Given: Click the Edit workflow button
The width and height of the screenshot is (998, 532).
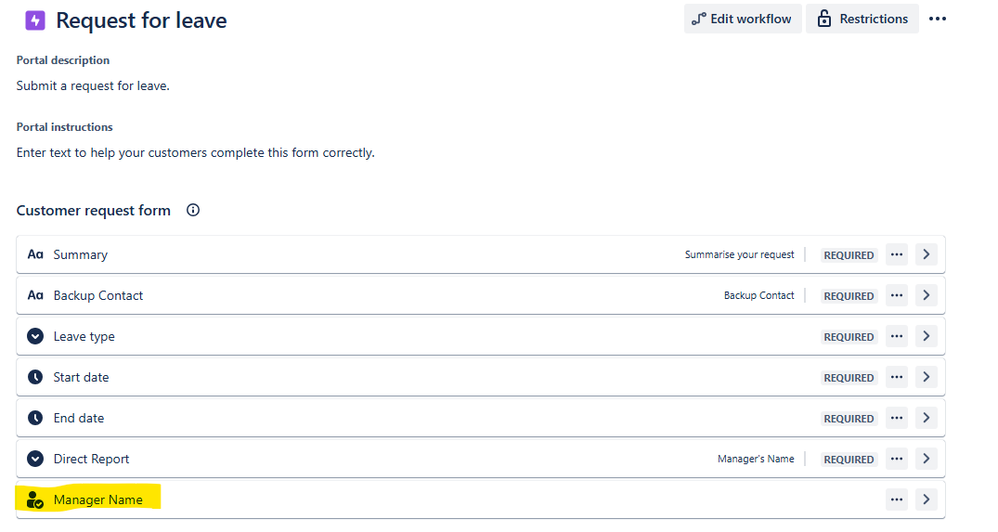Looking at the screenshot, I should point(742,18).
